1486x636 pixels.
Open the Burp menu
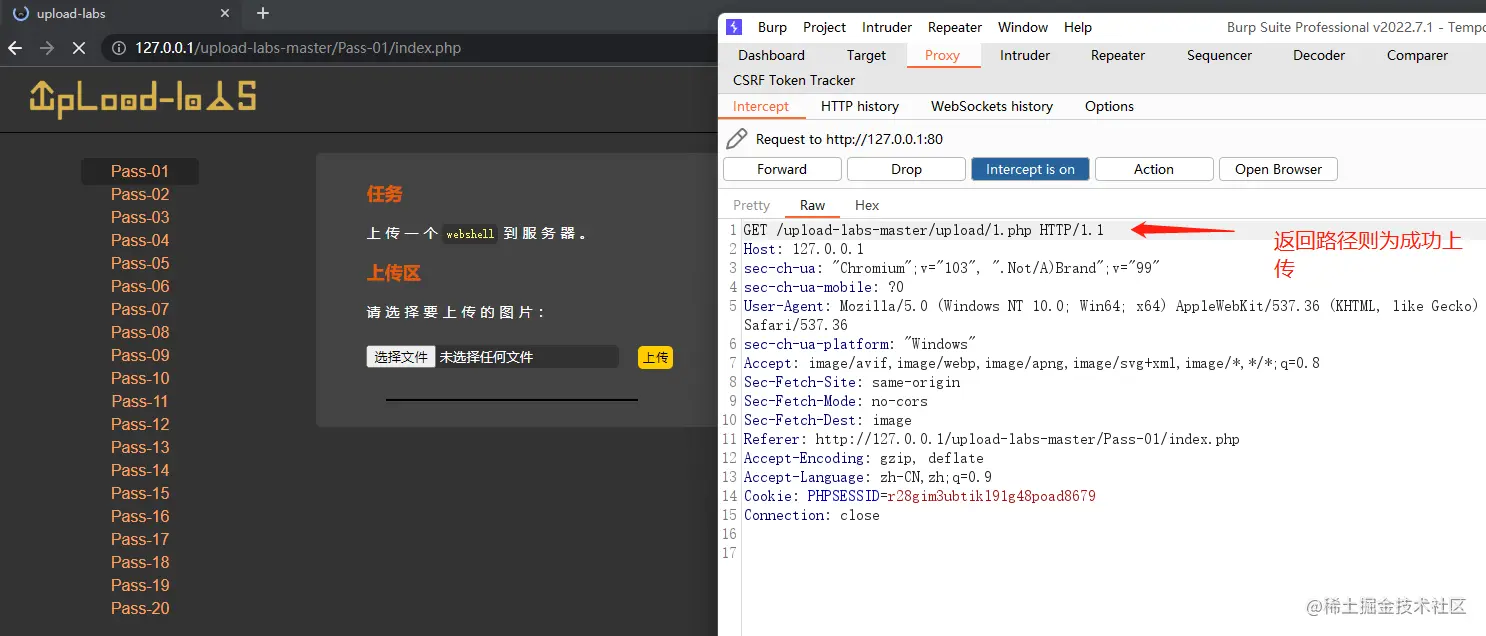pos(772,27)
